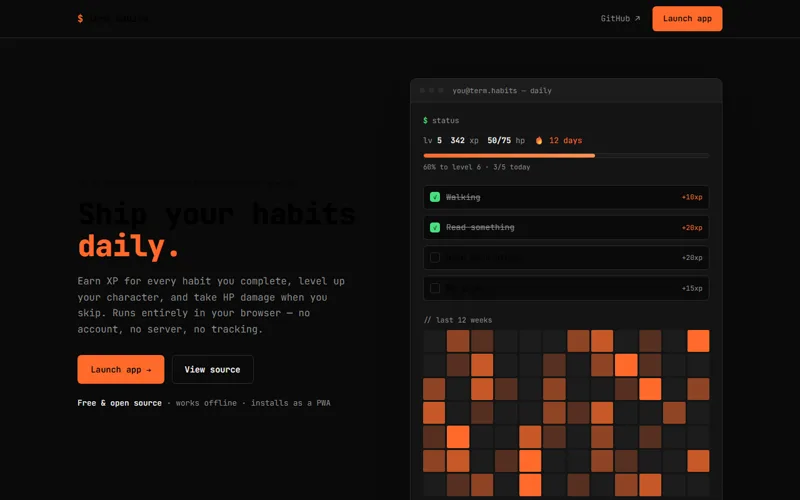Click Read something row's orange +20xp value

(x=692, y=228)
